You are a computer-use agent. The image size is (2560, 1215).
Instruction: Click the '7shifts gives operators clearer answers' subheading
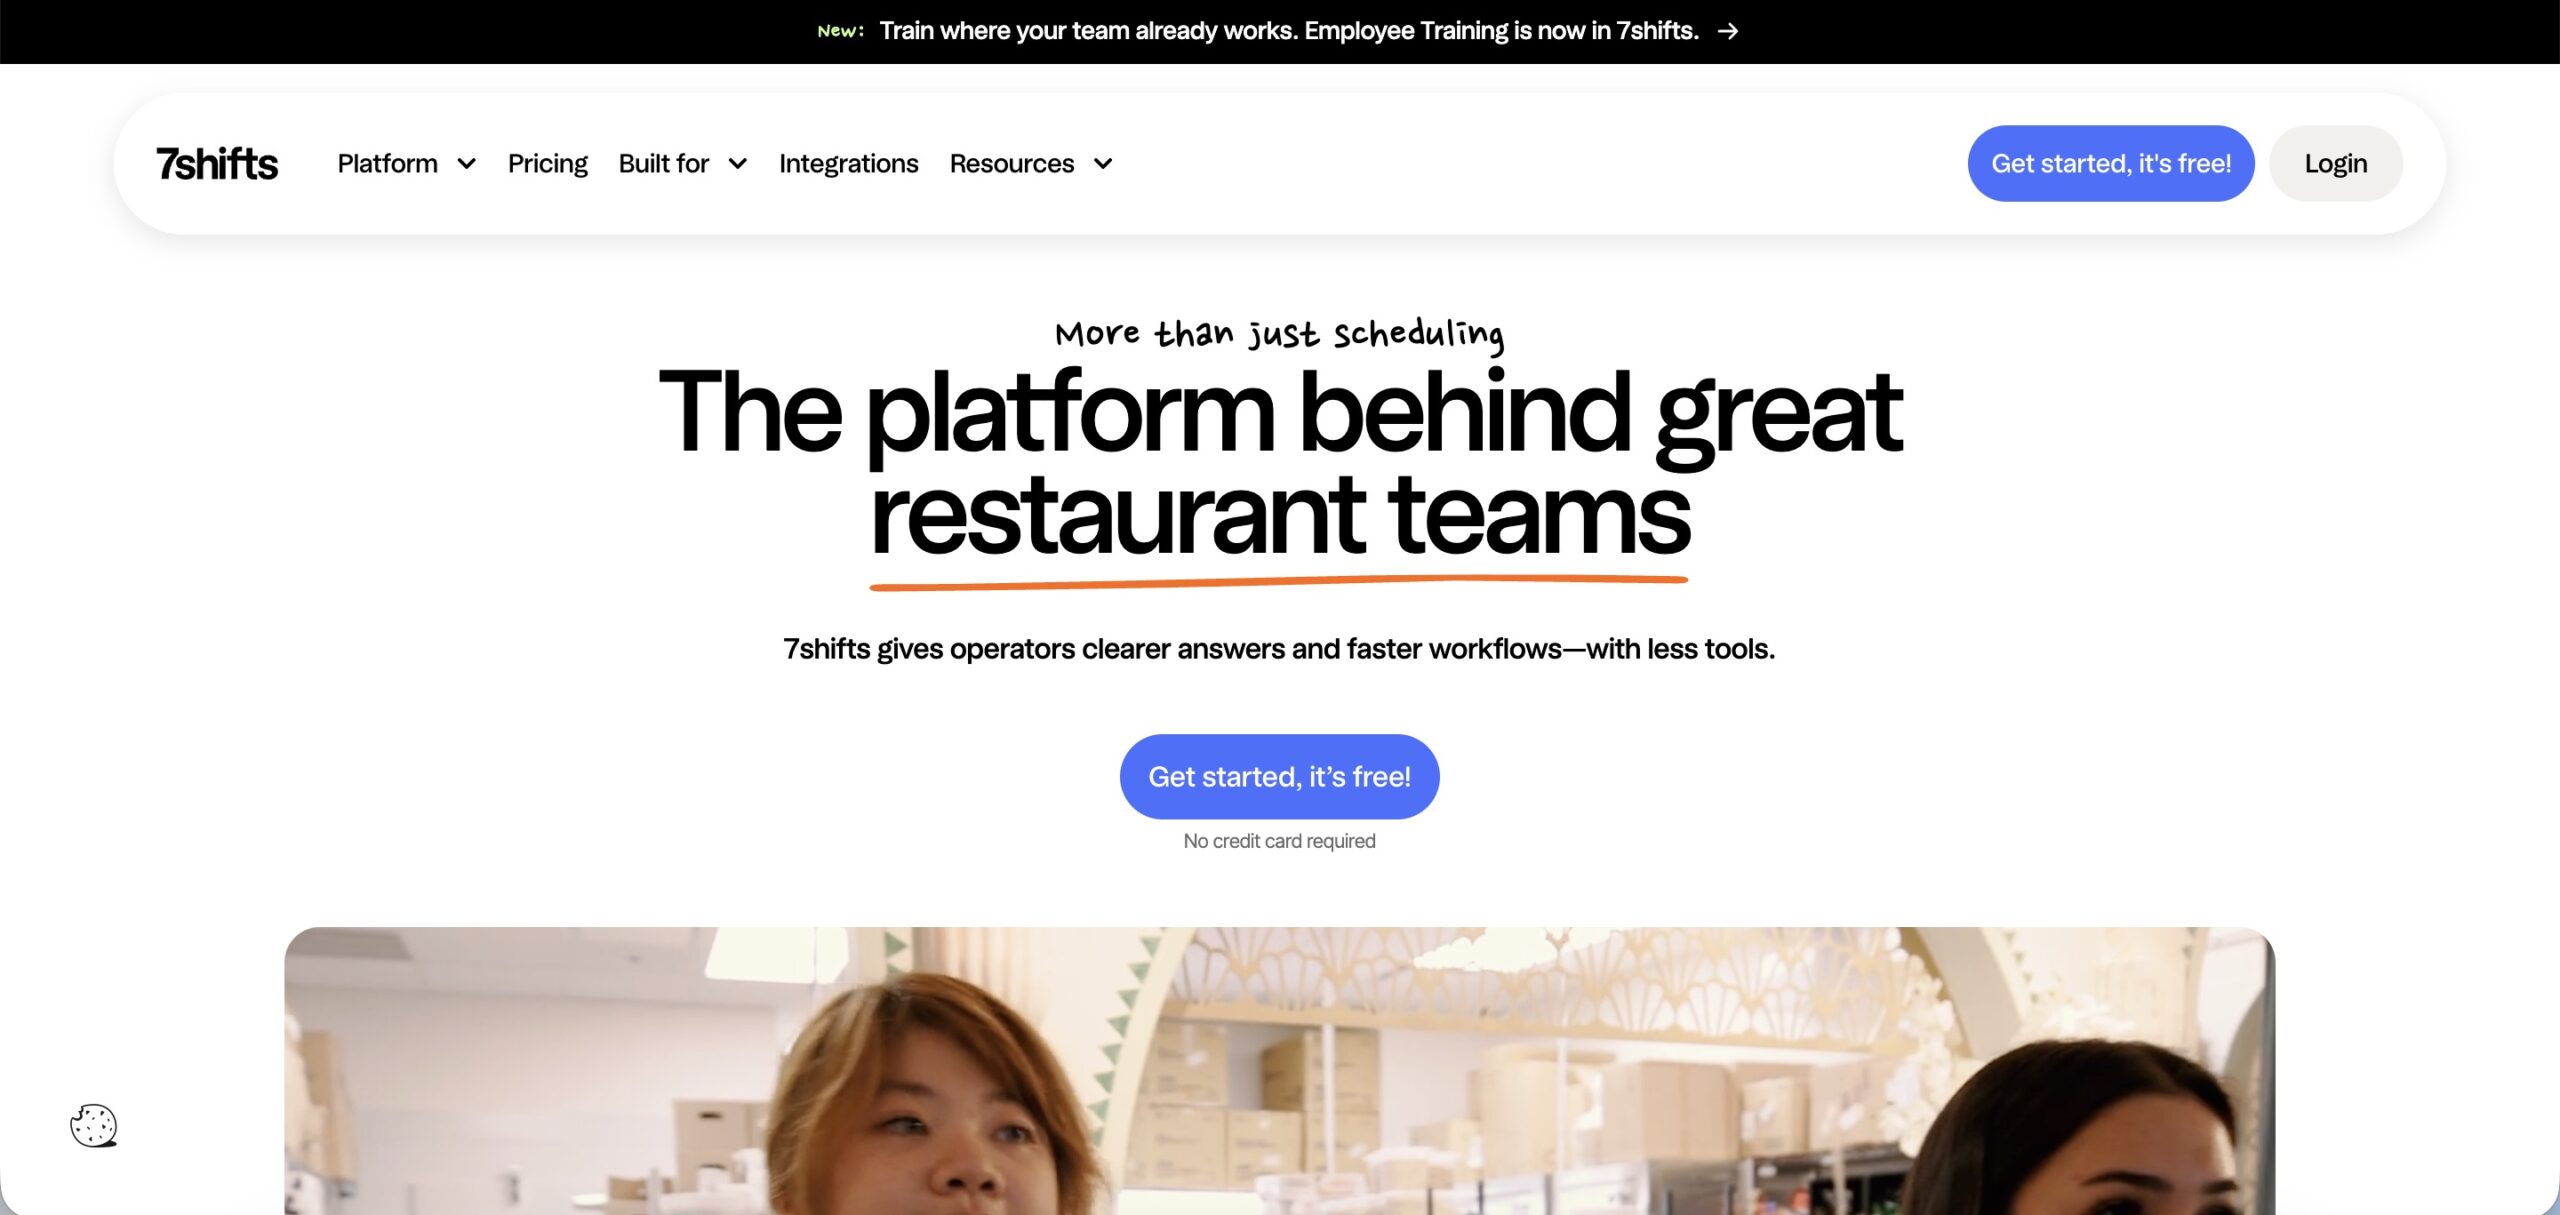point(1279,649)
